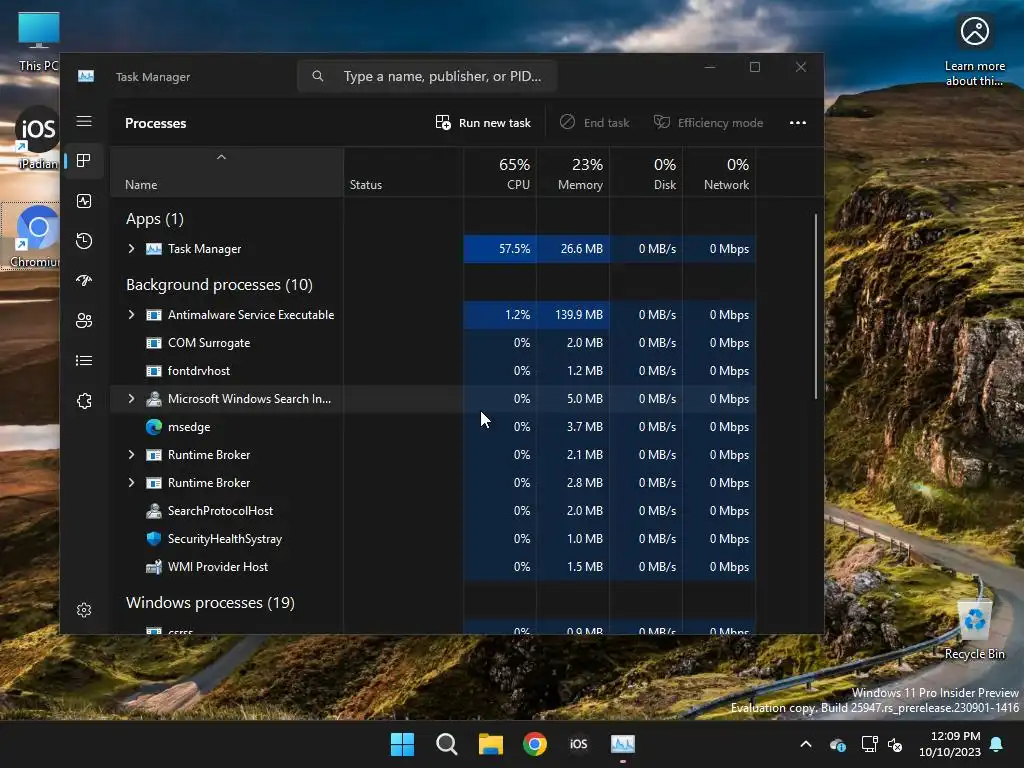The image size is (1024, 768).
Task: Select the SecurityHealthSystray process
Action: [433, 539]
